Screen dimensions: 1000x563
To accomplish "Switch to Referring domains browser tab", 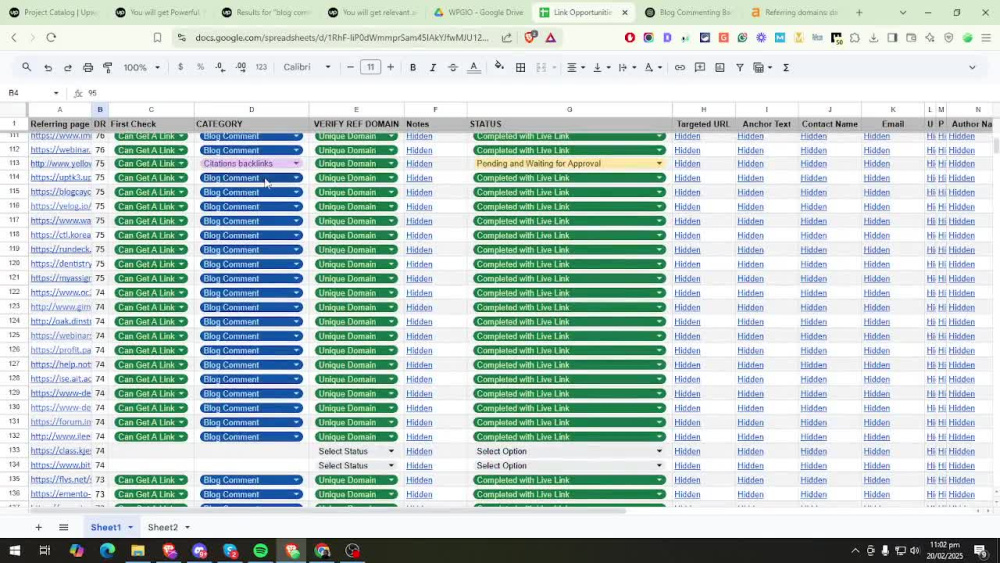I will click(794, 12).
